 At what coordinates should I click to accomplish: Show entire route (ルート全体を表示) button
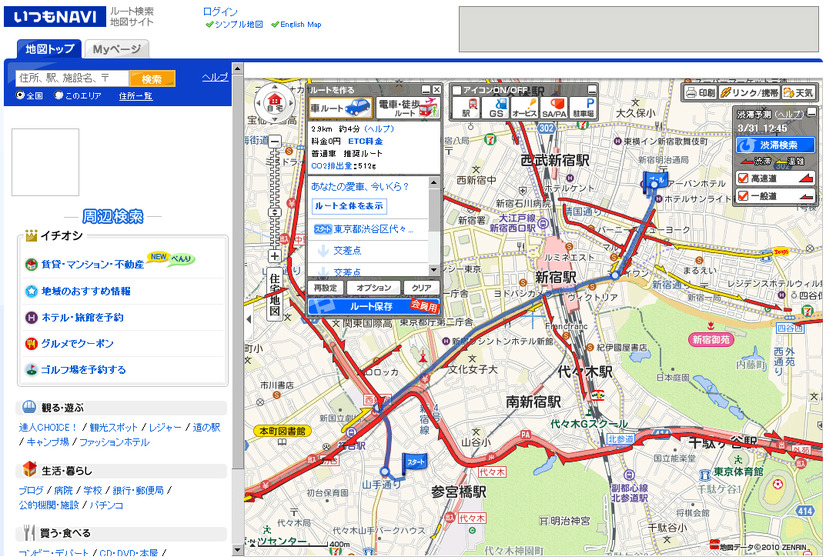[349, 206]
